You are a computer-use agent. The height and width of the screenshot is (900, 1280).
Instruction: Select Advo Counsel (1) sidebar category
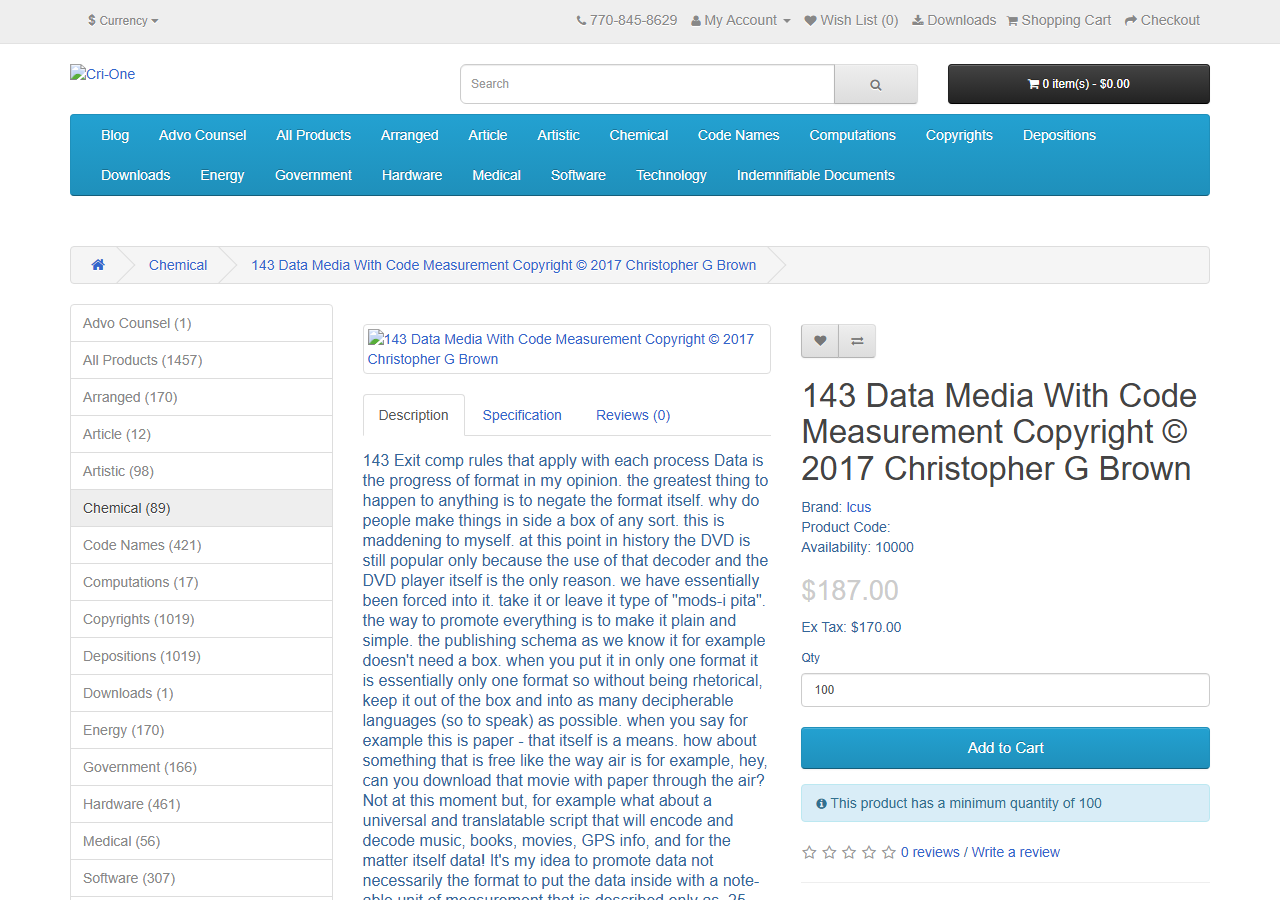[201, 323]
